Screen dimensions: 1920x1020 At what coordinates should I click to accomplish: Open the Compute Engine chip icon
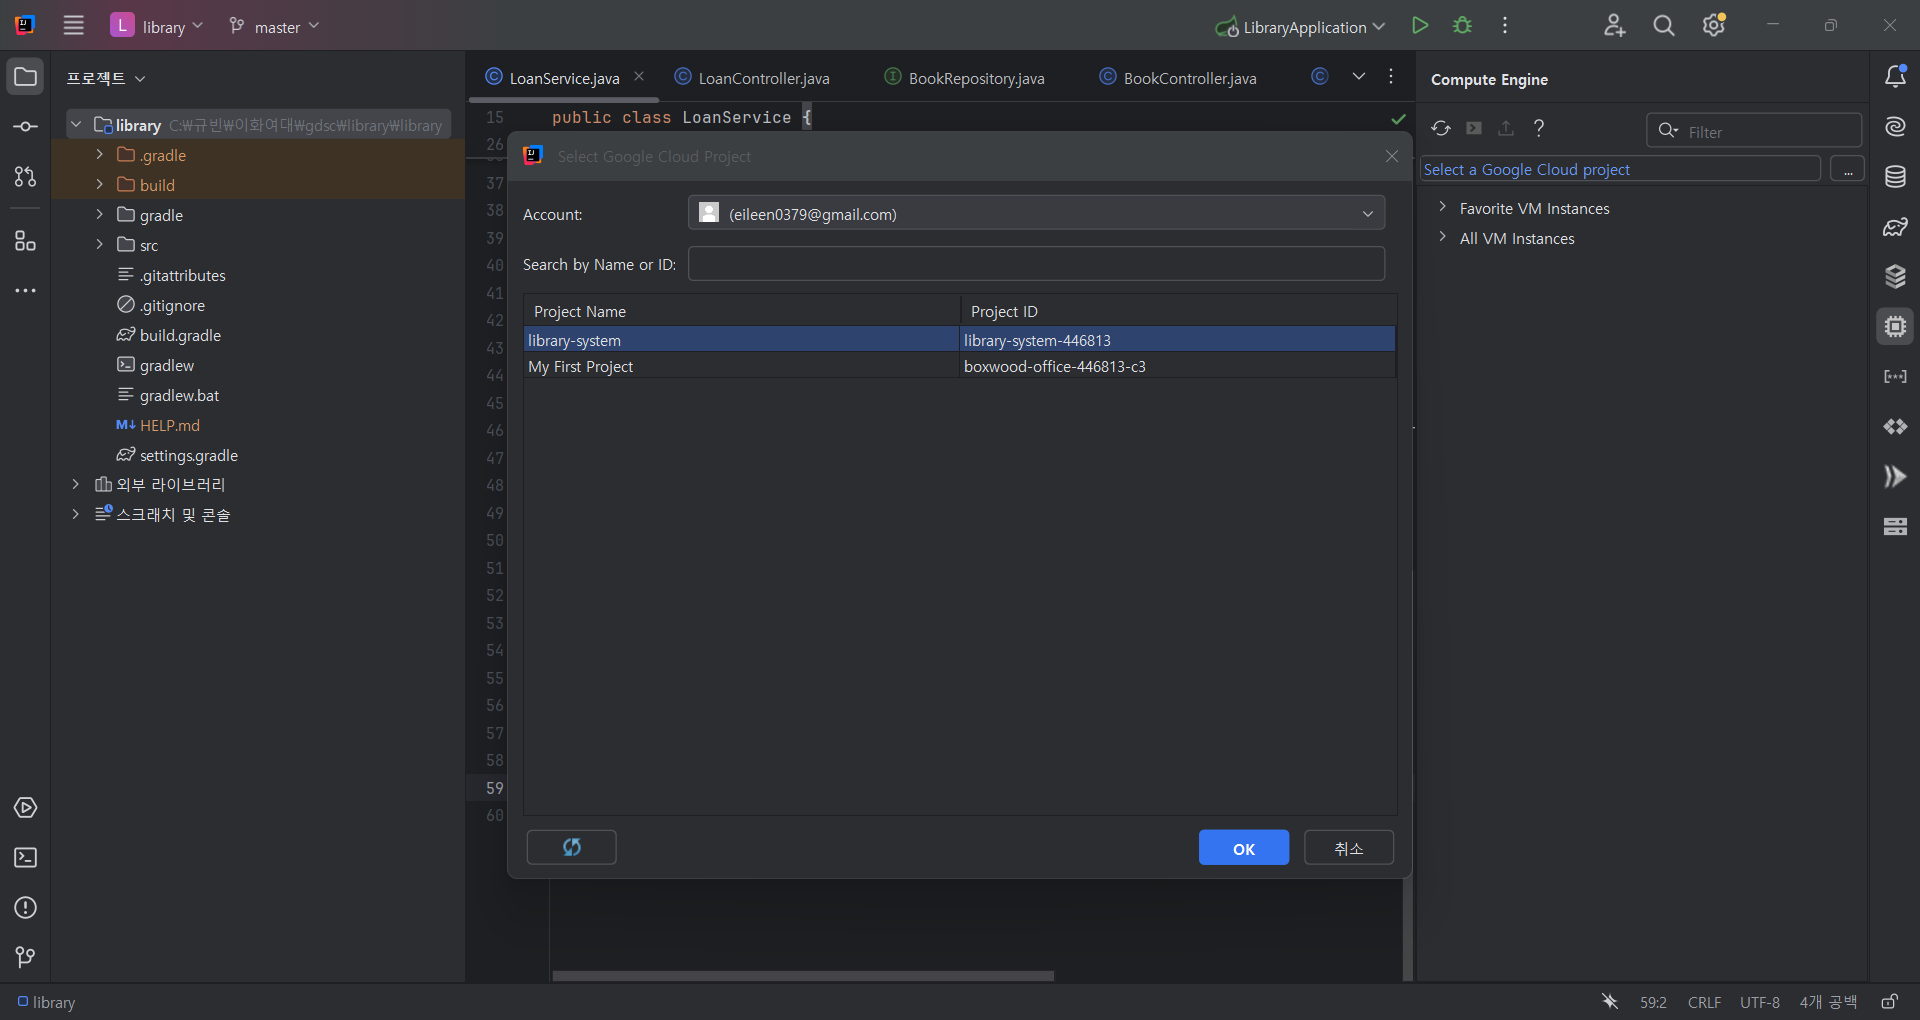[x=1895, y=327]
